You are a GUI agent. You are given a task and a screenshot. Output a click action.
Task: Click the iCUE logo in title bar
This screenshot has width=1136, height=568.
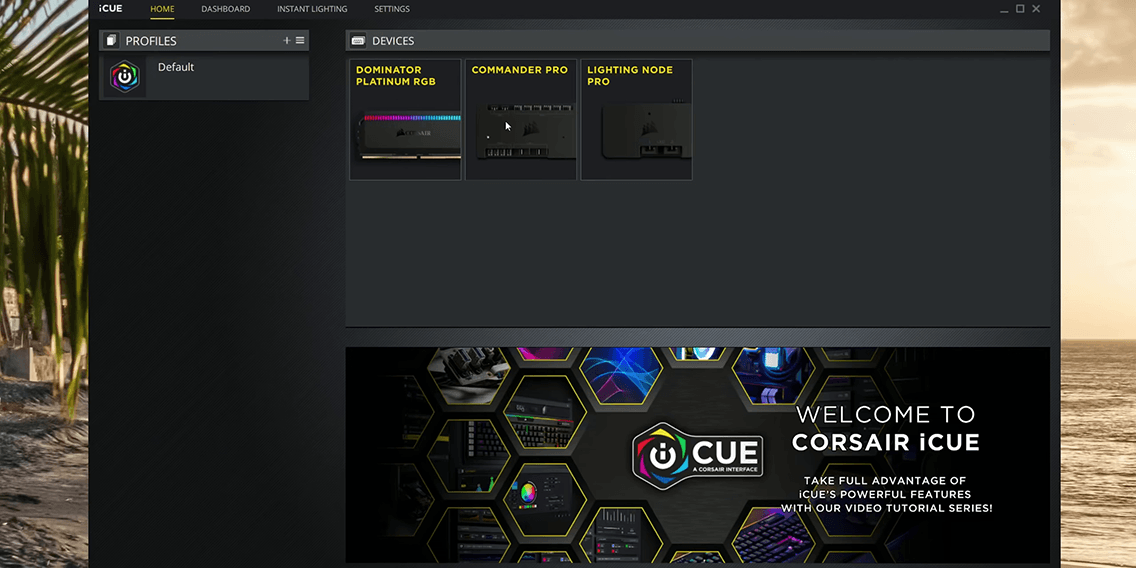(111, 9)
